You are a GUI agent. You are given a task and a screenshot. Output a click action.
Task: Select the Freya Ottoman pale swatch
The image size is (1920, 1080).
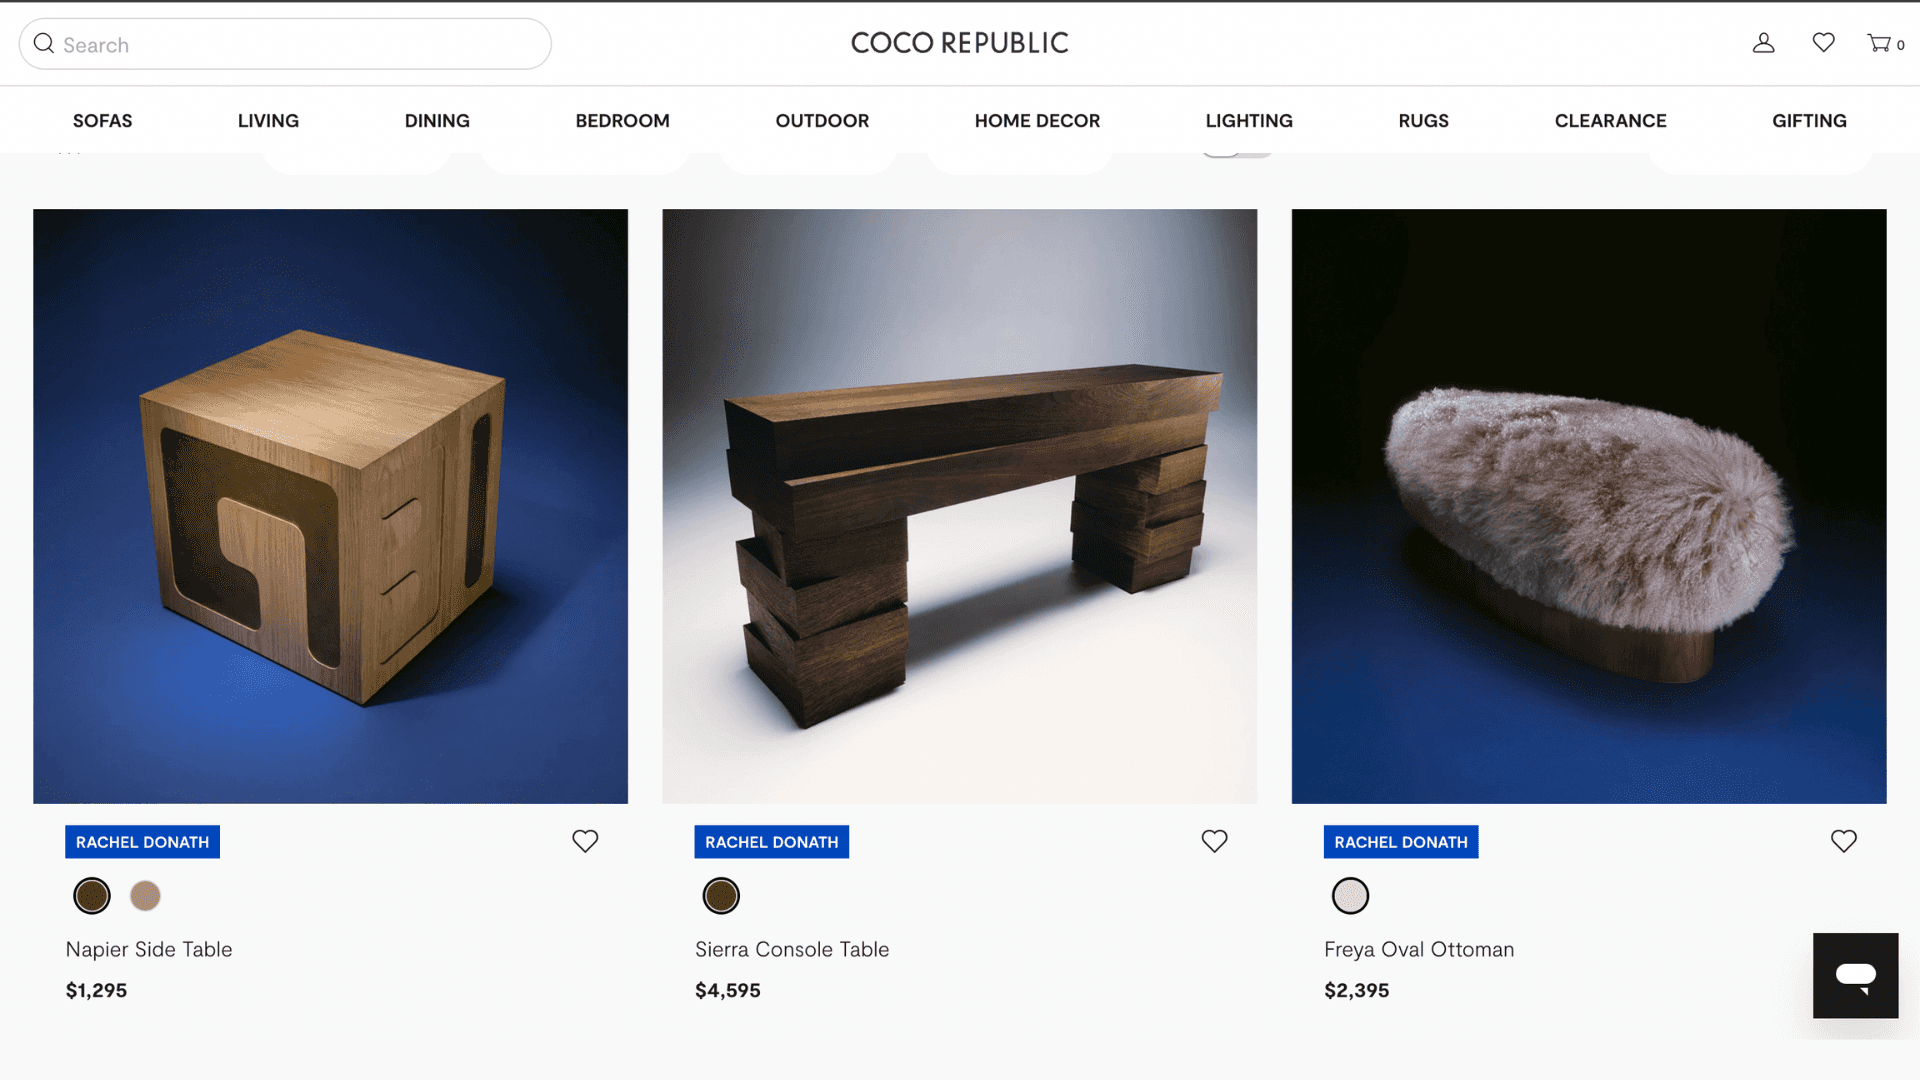click(x=1350, y=895)
